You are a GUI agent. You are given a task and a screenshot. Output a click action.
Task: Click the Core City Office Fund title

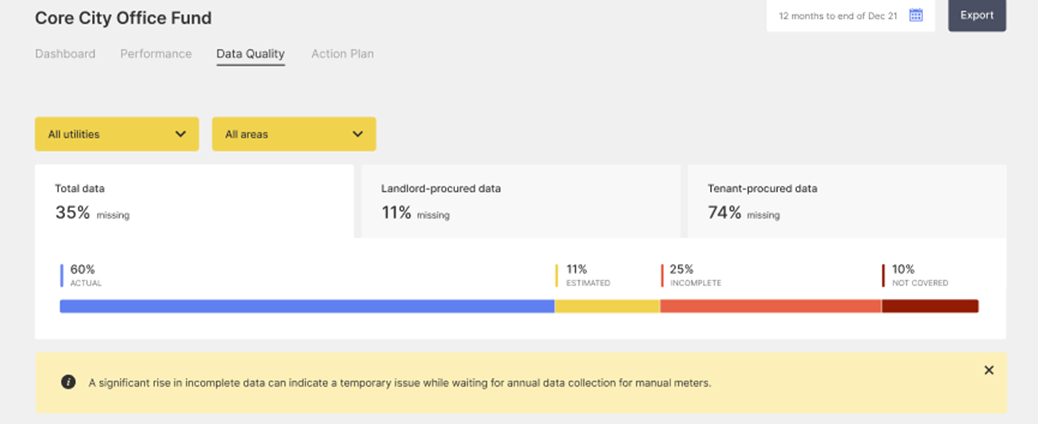point(123,18)
